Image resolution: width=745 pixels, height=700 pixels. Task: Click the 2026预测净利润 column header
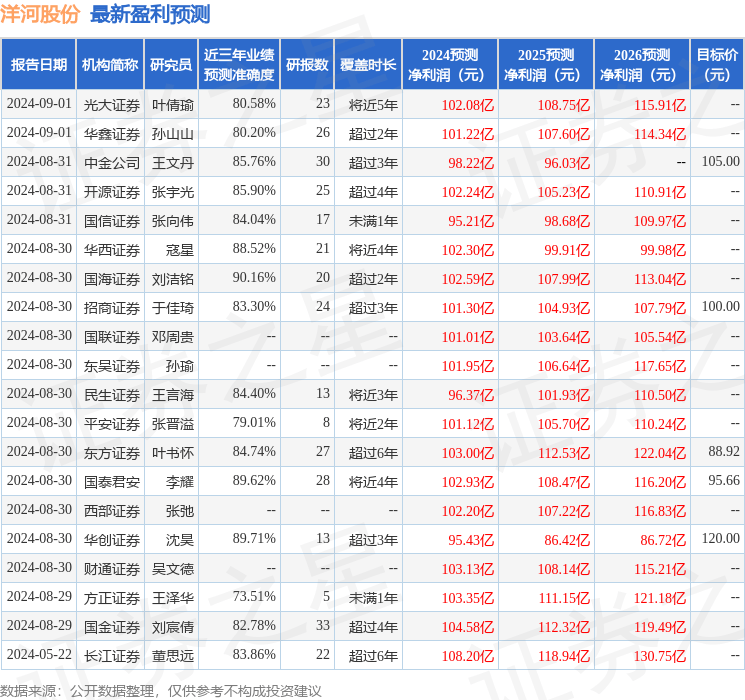(642, 64)
